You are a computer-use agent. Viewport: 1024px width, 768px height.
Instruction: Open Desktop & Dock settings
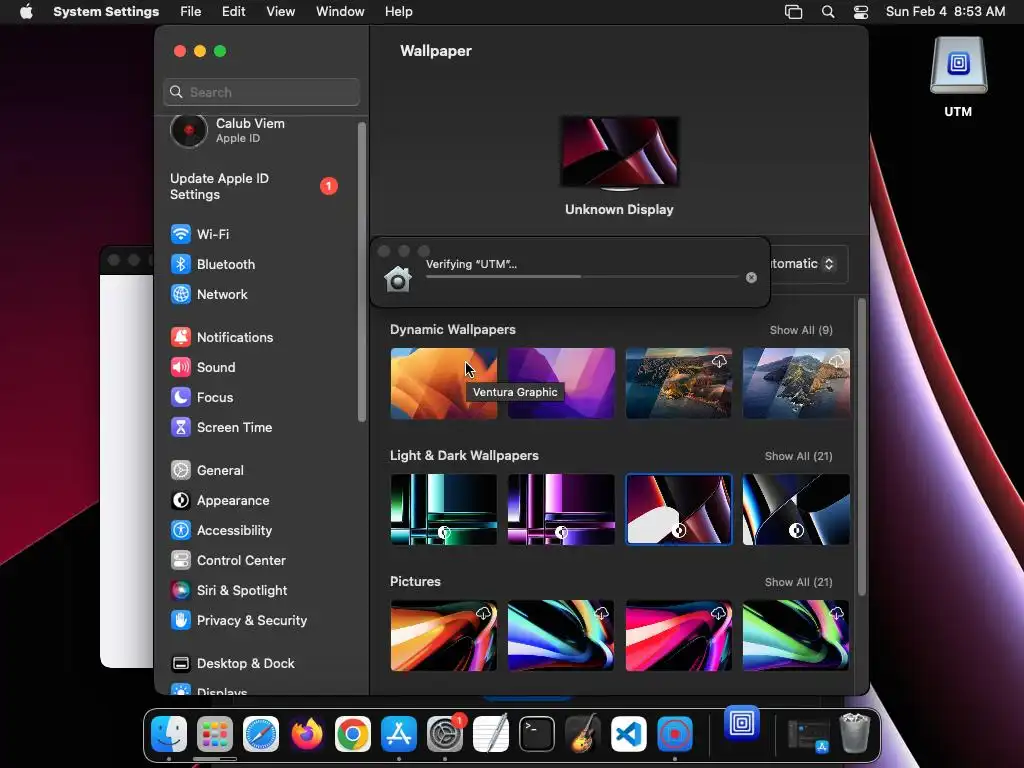232,664
